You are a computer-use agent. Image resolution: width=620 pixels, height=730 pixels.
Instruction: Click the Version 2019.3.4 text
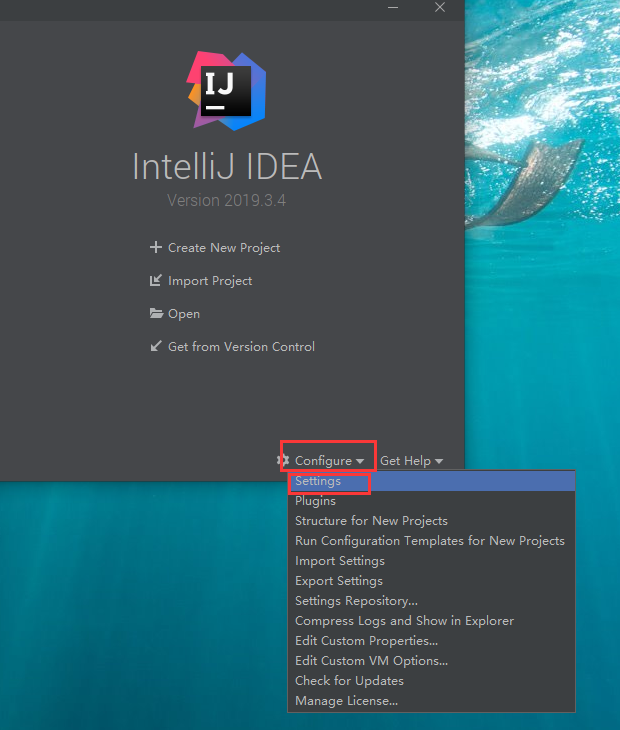coord(226,201)
